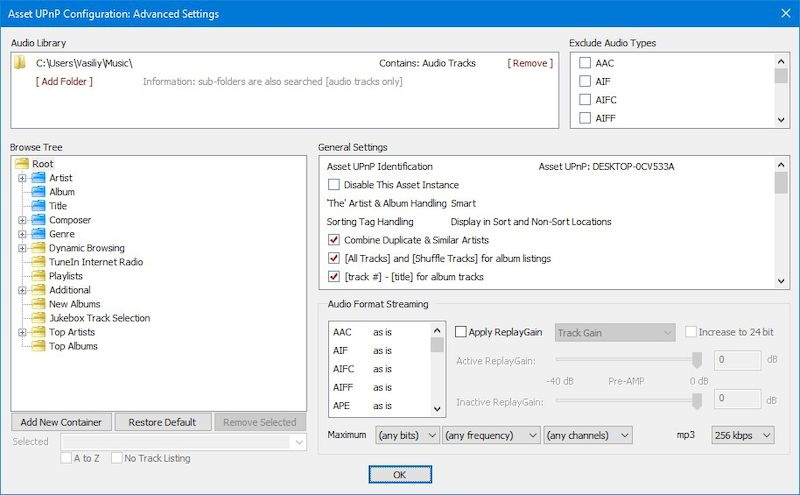800x495 pixels.
Task: Uncheck Combine Duplicate & Similar Artists
Action: 334,240
